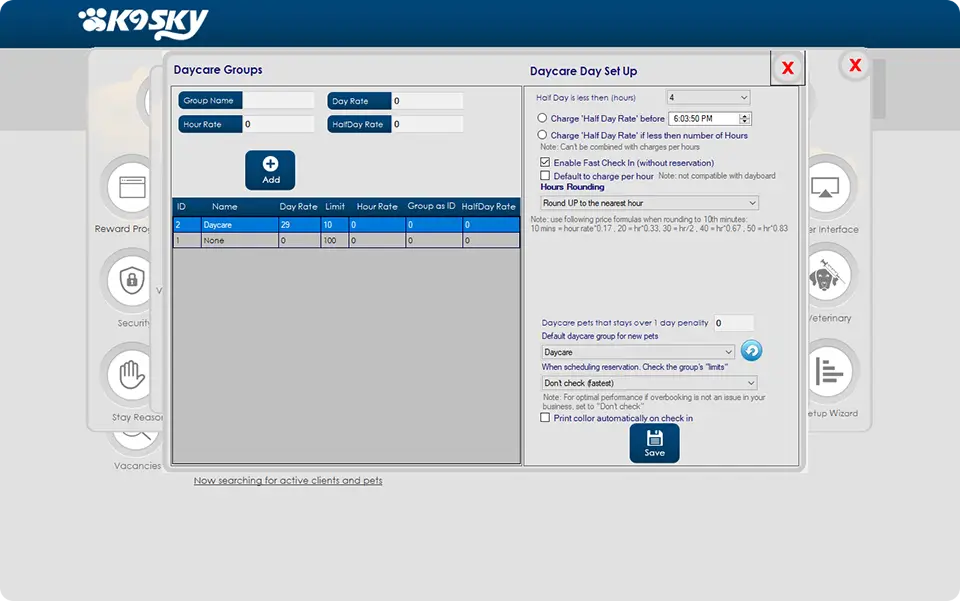Viewport: 960px width, 601px height.
Task: Open the Veterinary dog icon
Action: pyautogui.click(x=828, y=275)
